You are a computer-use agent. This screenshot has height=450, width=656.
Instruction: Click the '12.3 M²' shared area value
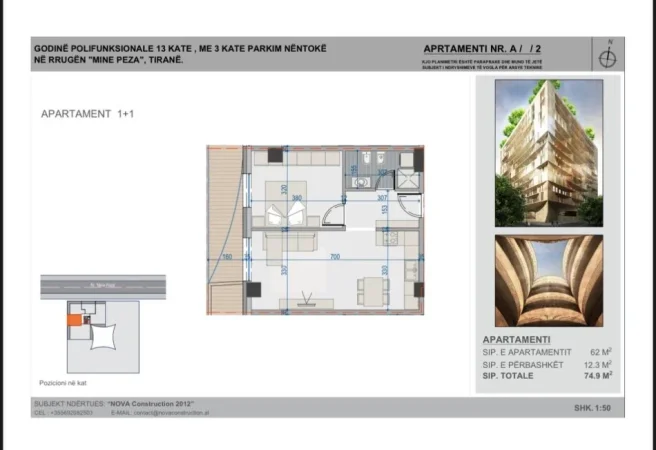pyautogui.click(x=598, y=364)
